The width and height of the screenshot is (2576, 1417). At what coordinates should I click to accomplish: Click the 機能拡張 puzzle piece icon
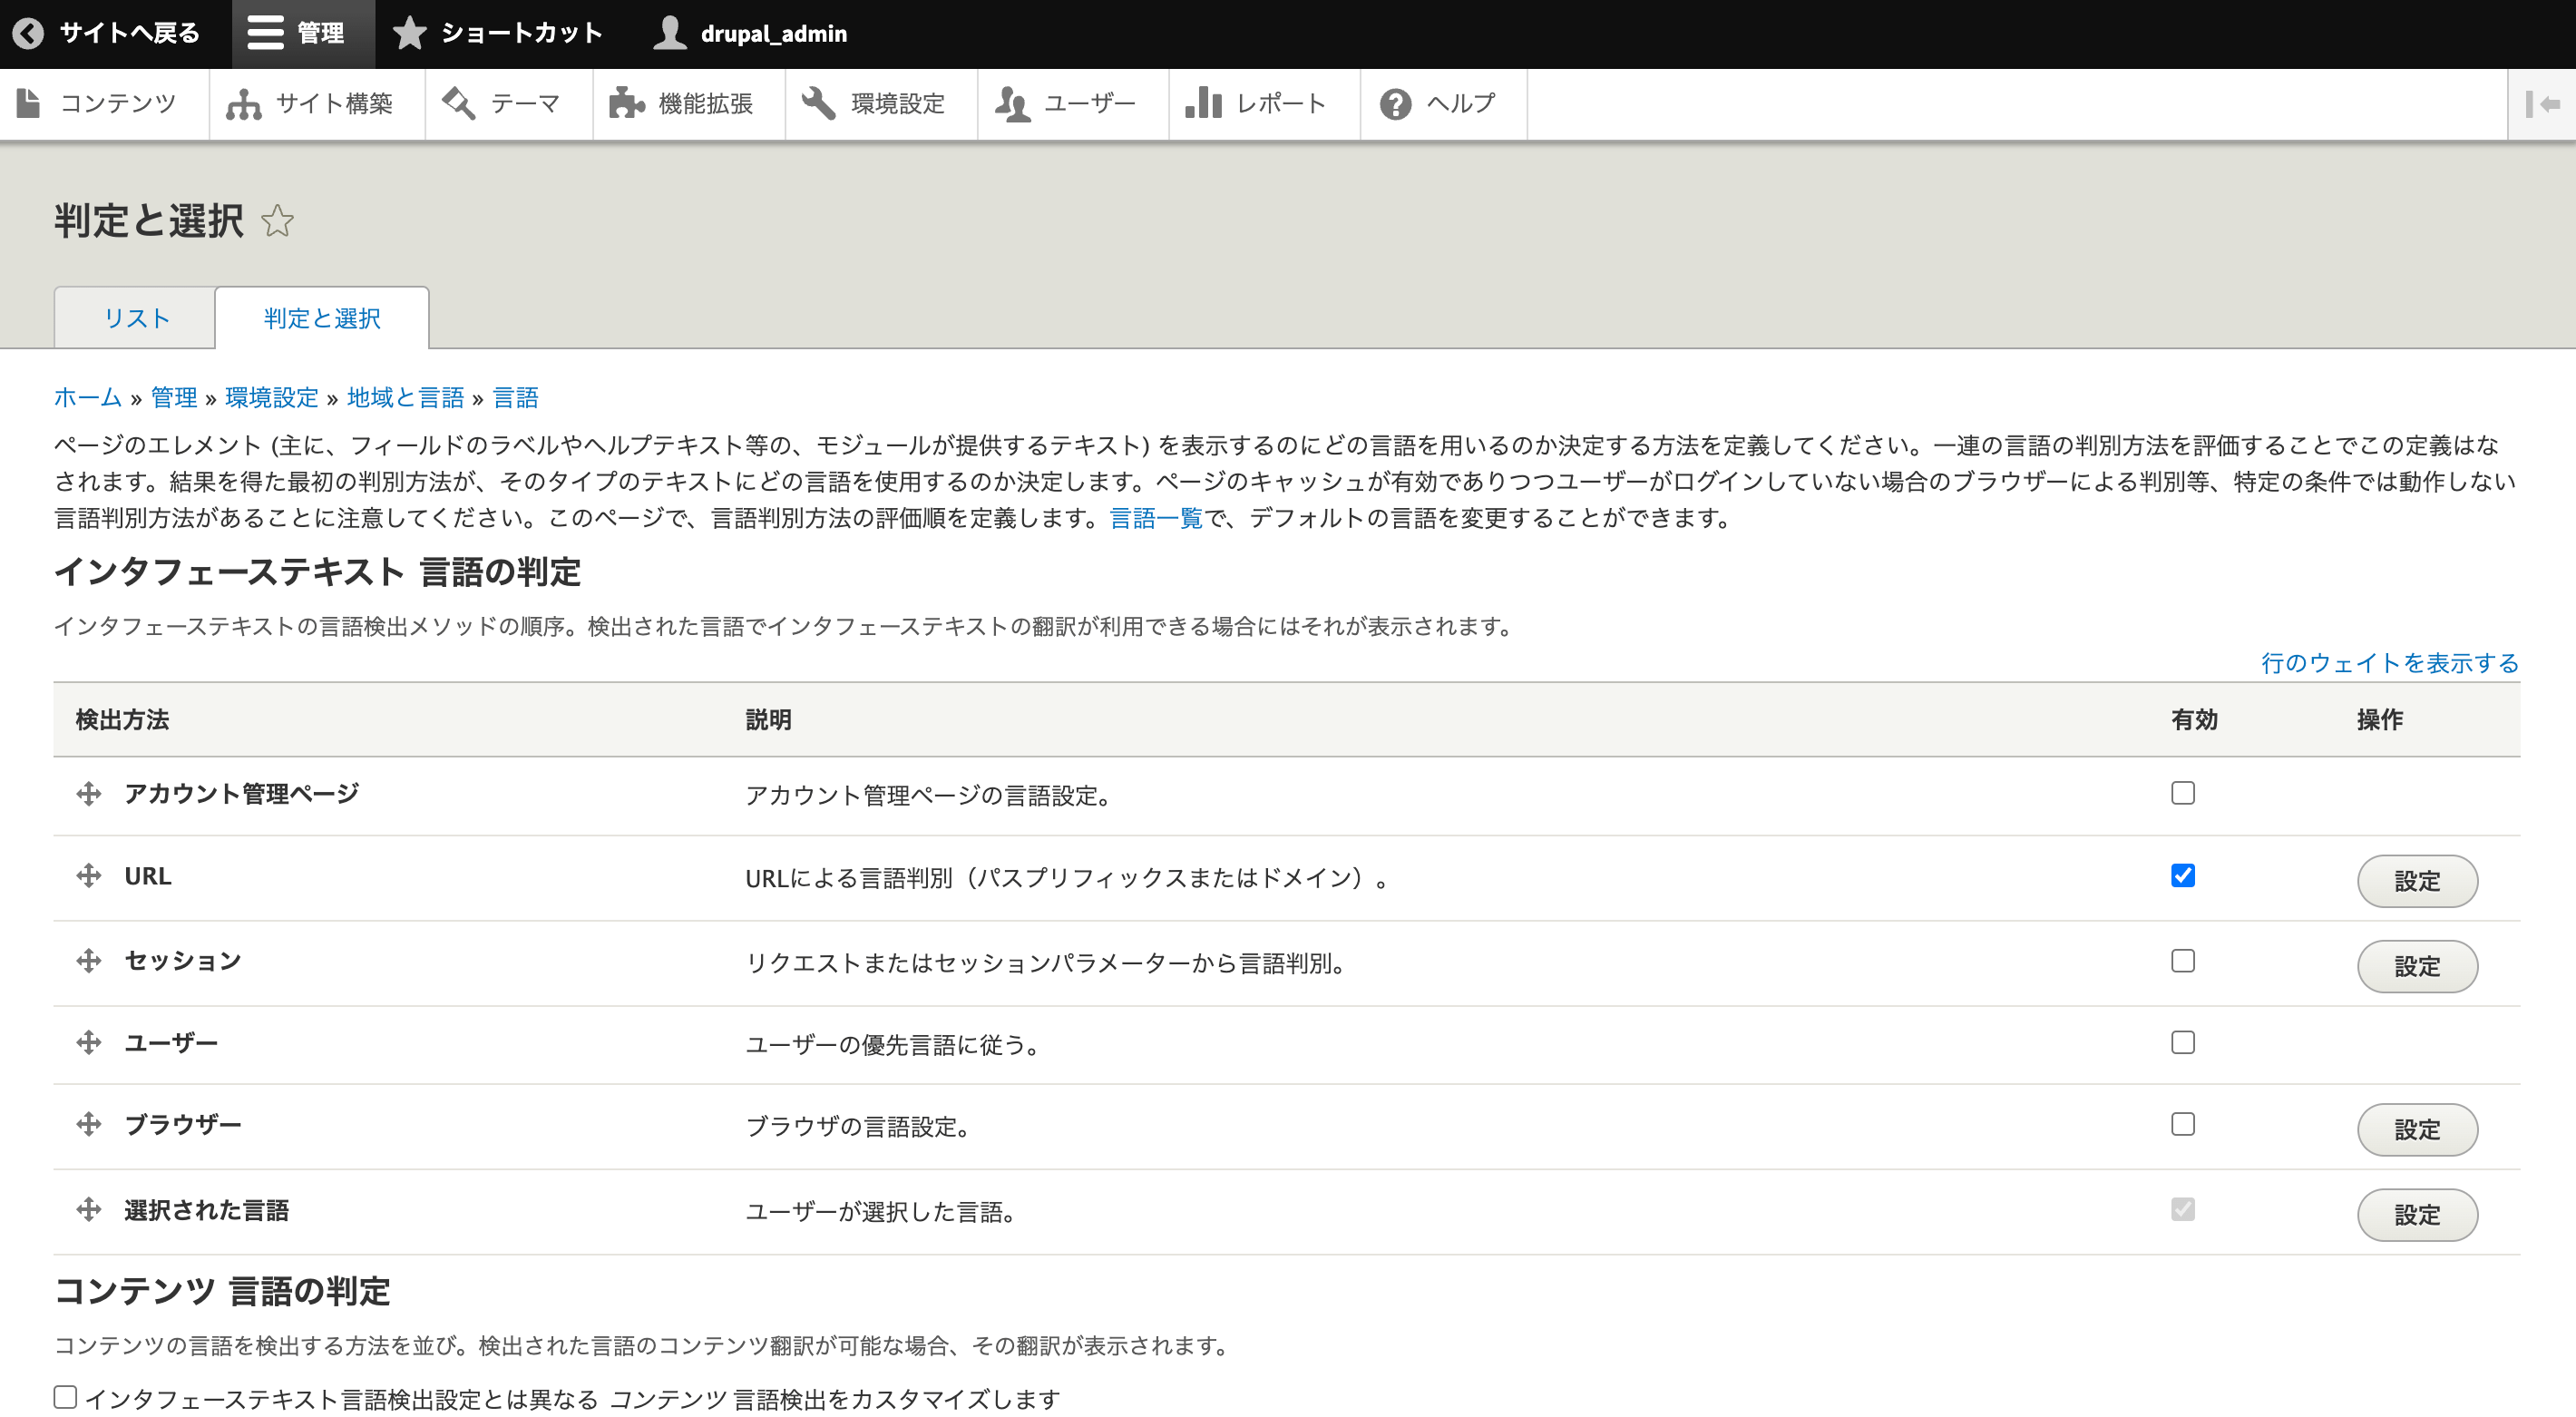coord(627,103)
